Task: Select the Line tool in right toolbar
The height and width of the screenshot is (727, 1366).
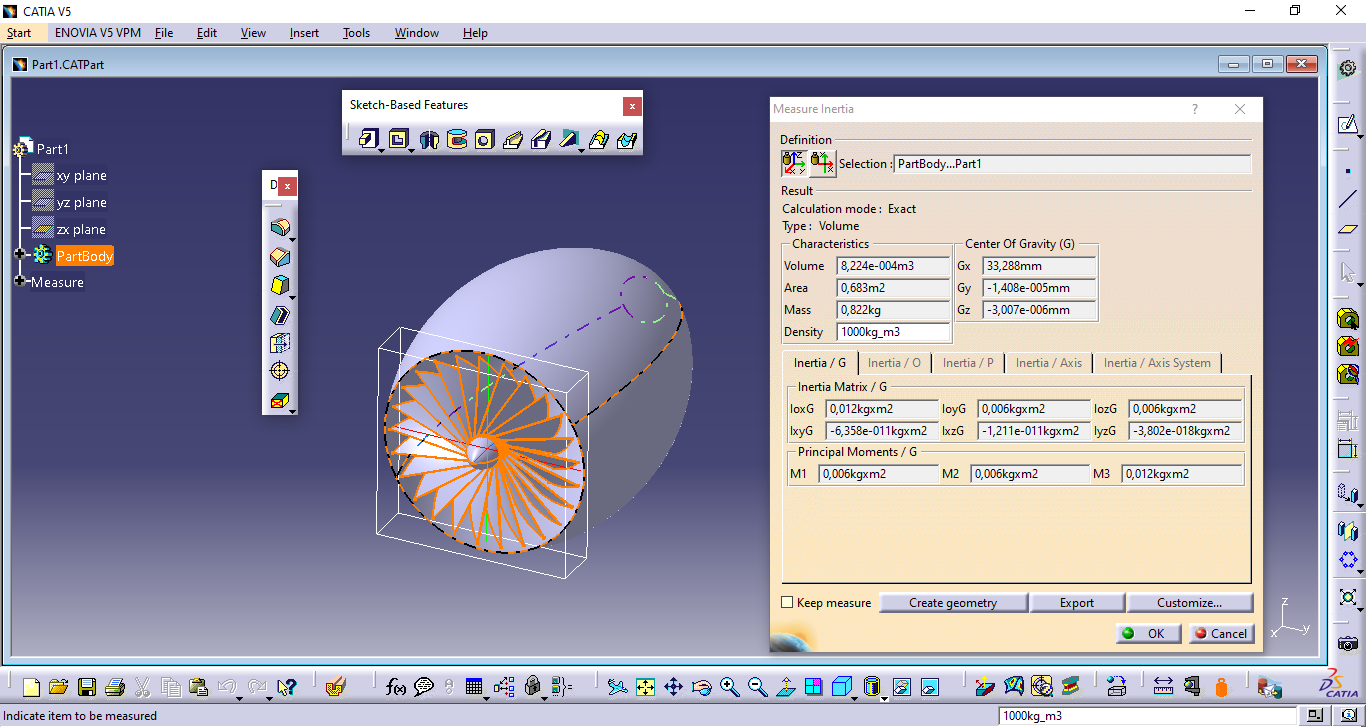Action: click(1347, 199)
